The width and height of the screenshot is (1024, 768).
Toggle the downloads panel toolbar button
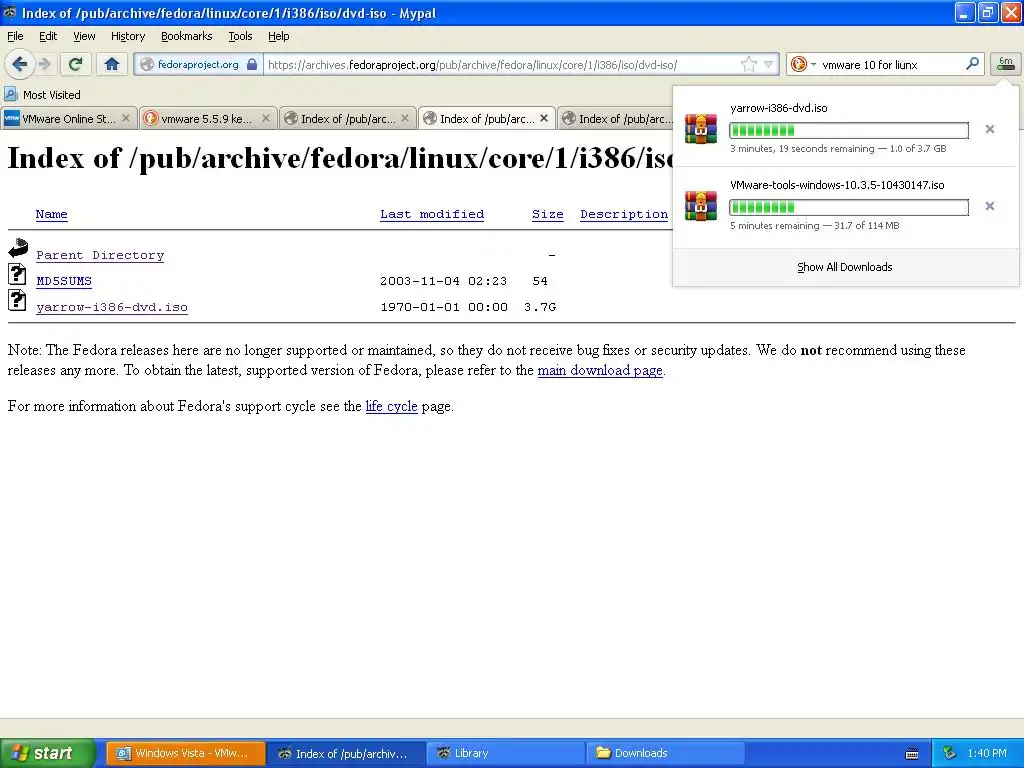pyautogui.click(x=1006, y=64)
